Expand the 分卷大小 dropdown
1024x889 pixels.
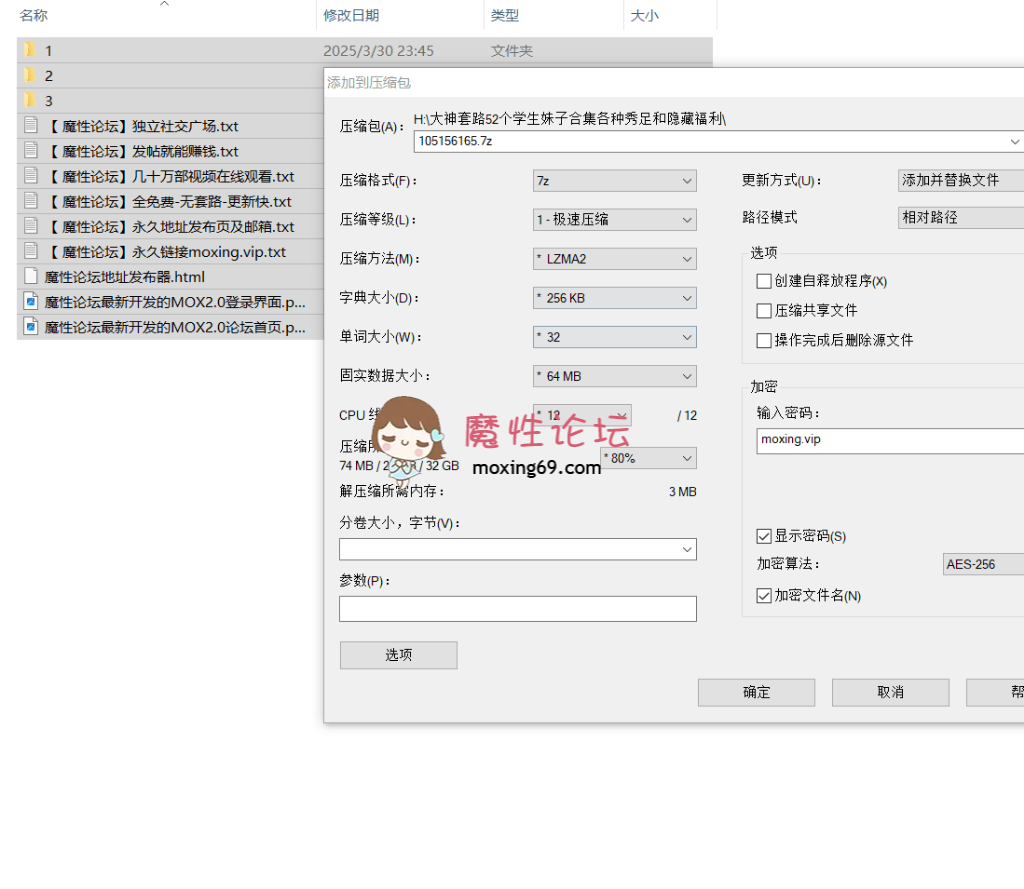click(x=686, y=549)
